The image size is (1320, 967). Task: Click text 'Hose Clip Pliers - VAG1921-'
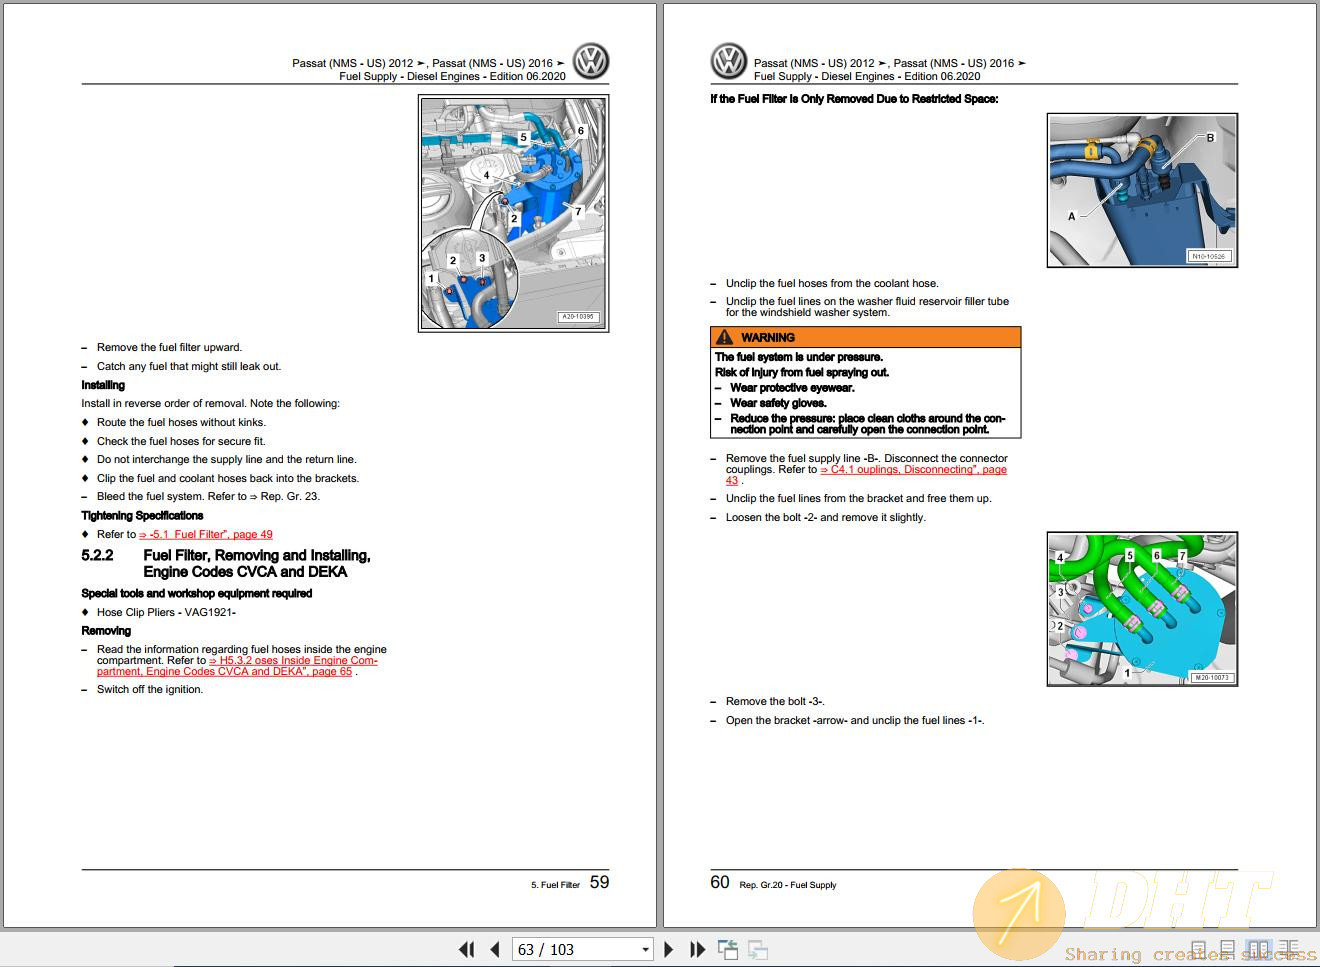pos(166,612)
